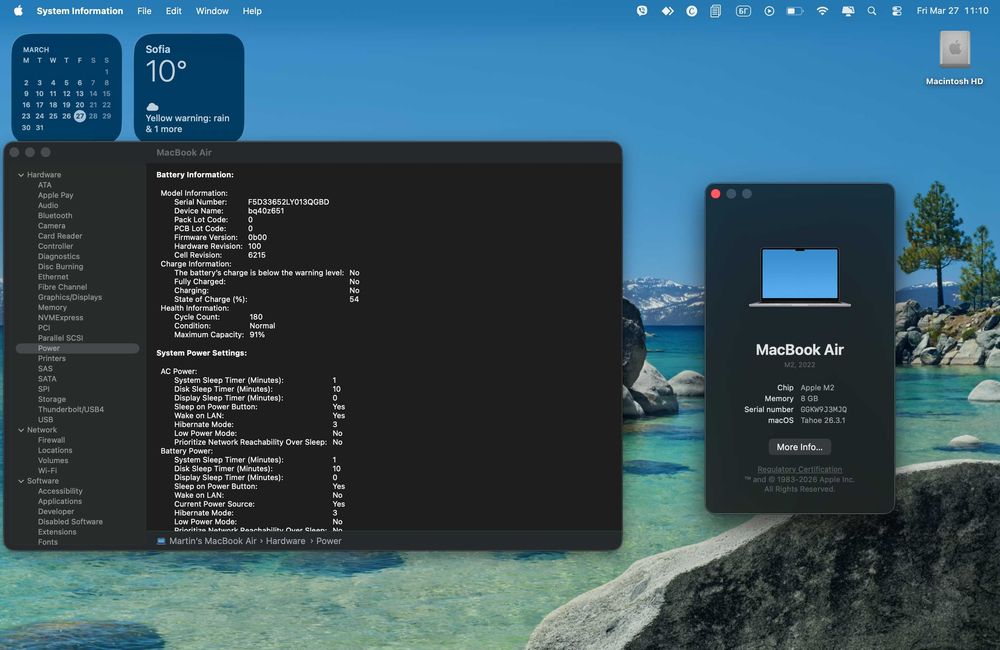Image resolution: width=1000 pixels, height=650 pixels.
Task: Click the Sofia weather widget
Action: tap(189, 87)
